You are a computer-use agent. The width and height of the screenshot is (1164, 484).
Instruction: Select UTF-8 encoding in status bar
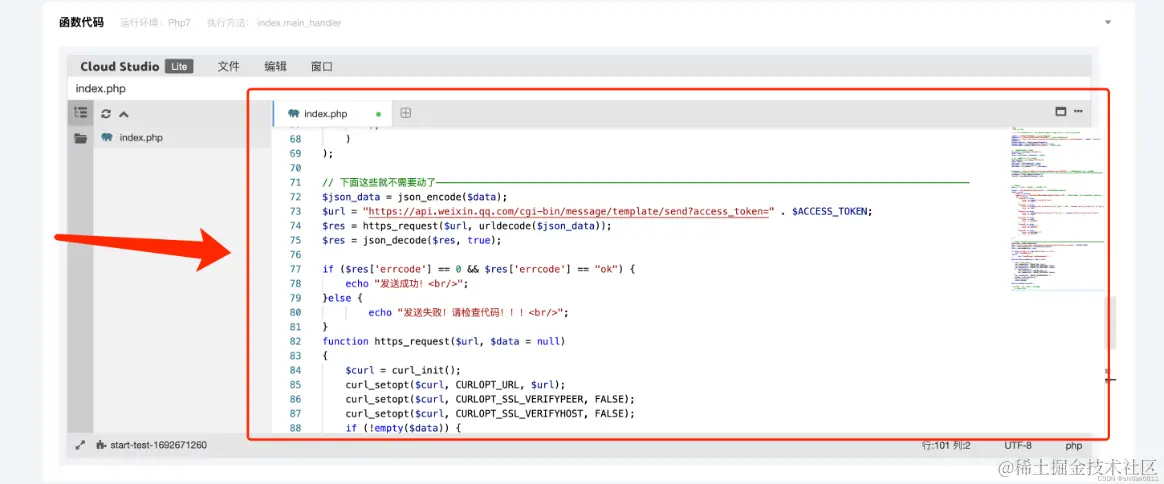coord(1018,445)
